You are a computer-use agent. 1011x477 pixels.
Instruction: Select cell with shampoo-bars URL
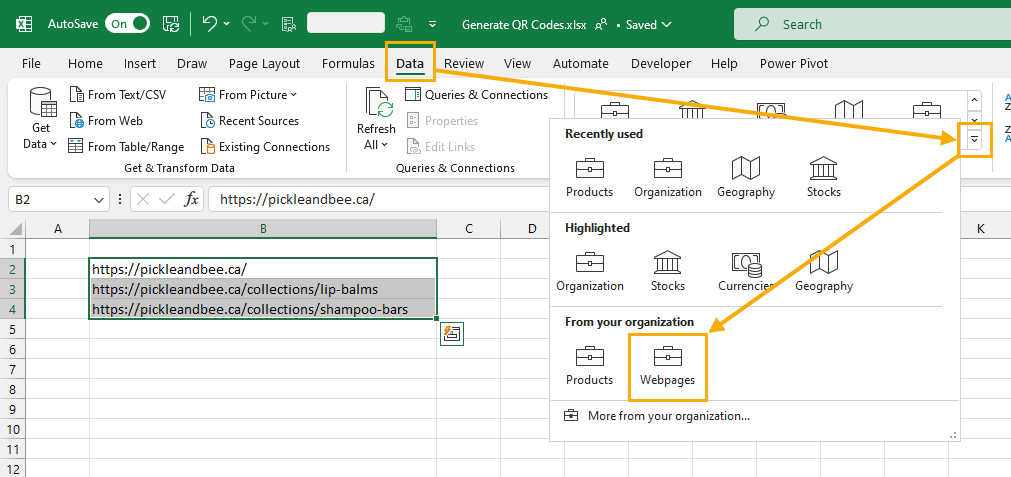(x=263, y=309)
